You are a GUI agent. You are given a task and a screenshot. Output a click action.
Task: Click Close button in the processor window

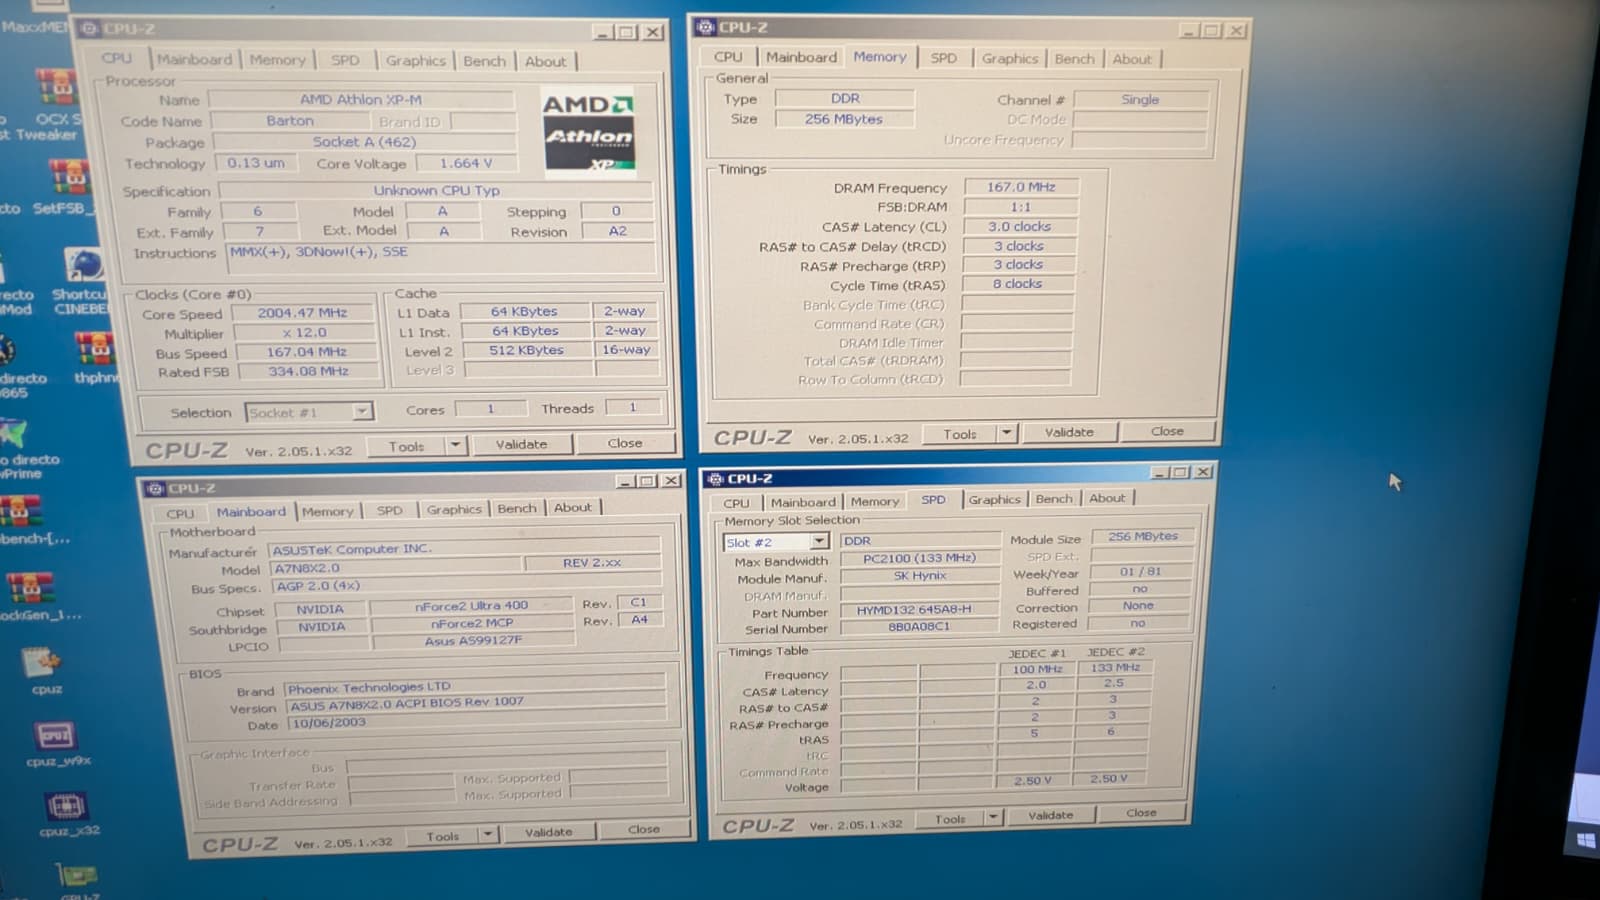point(625,443)
